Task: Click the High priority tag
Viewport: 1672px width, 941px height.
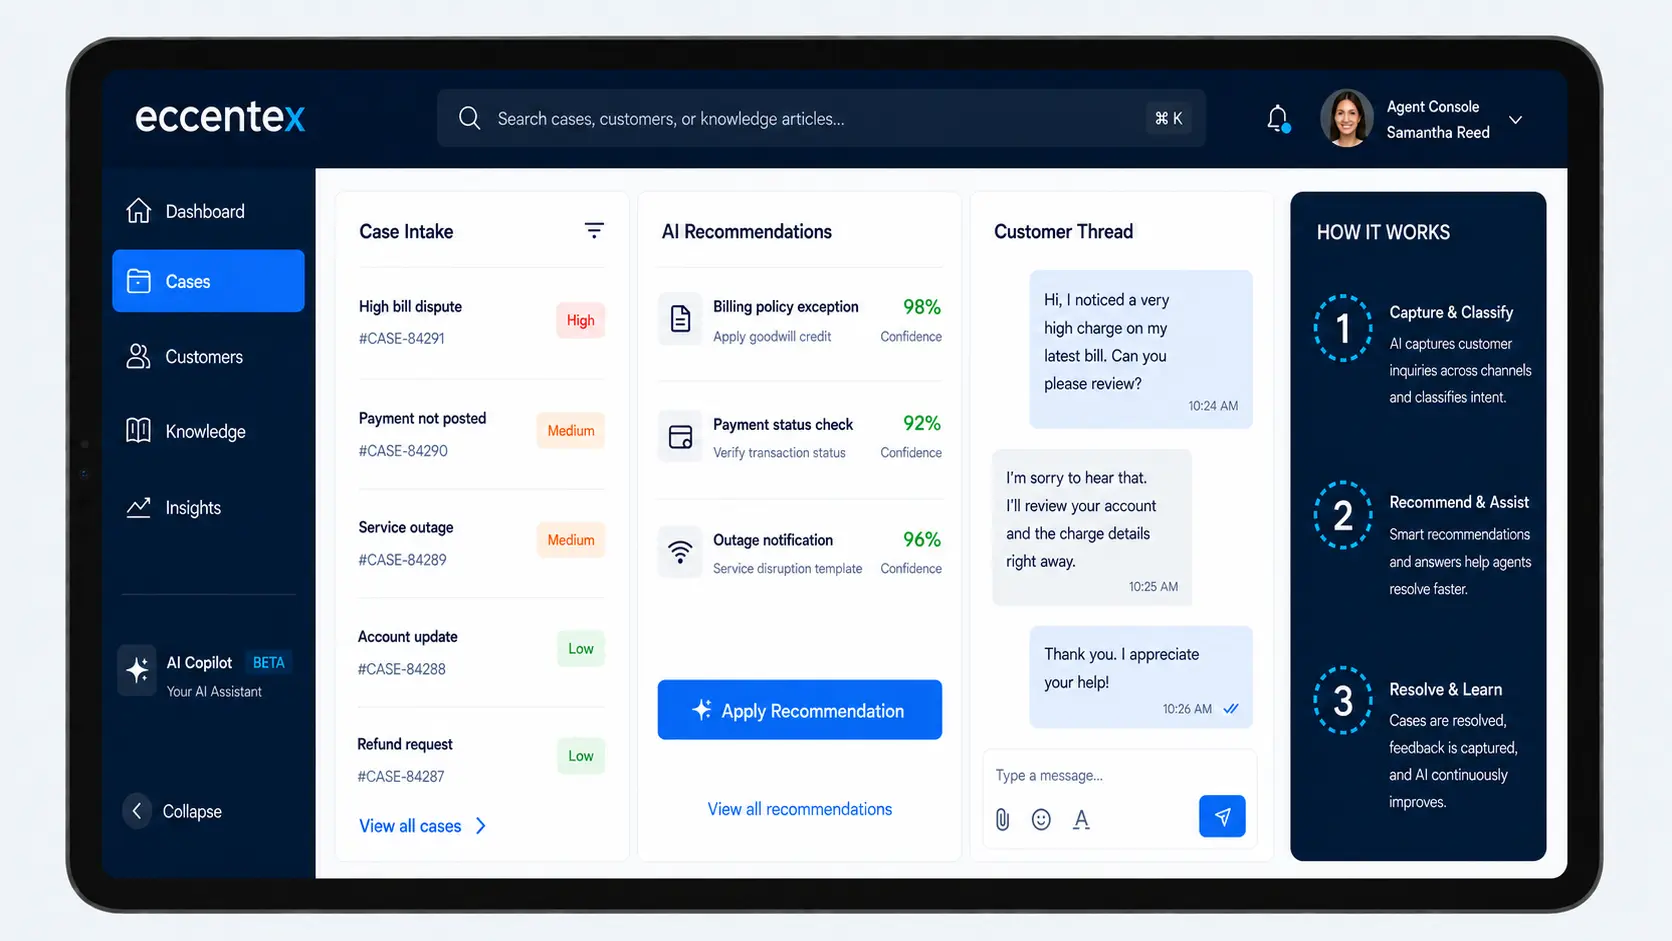Action: coord(580,320)
